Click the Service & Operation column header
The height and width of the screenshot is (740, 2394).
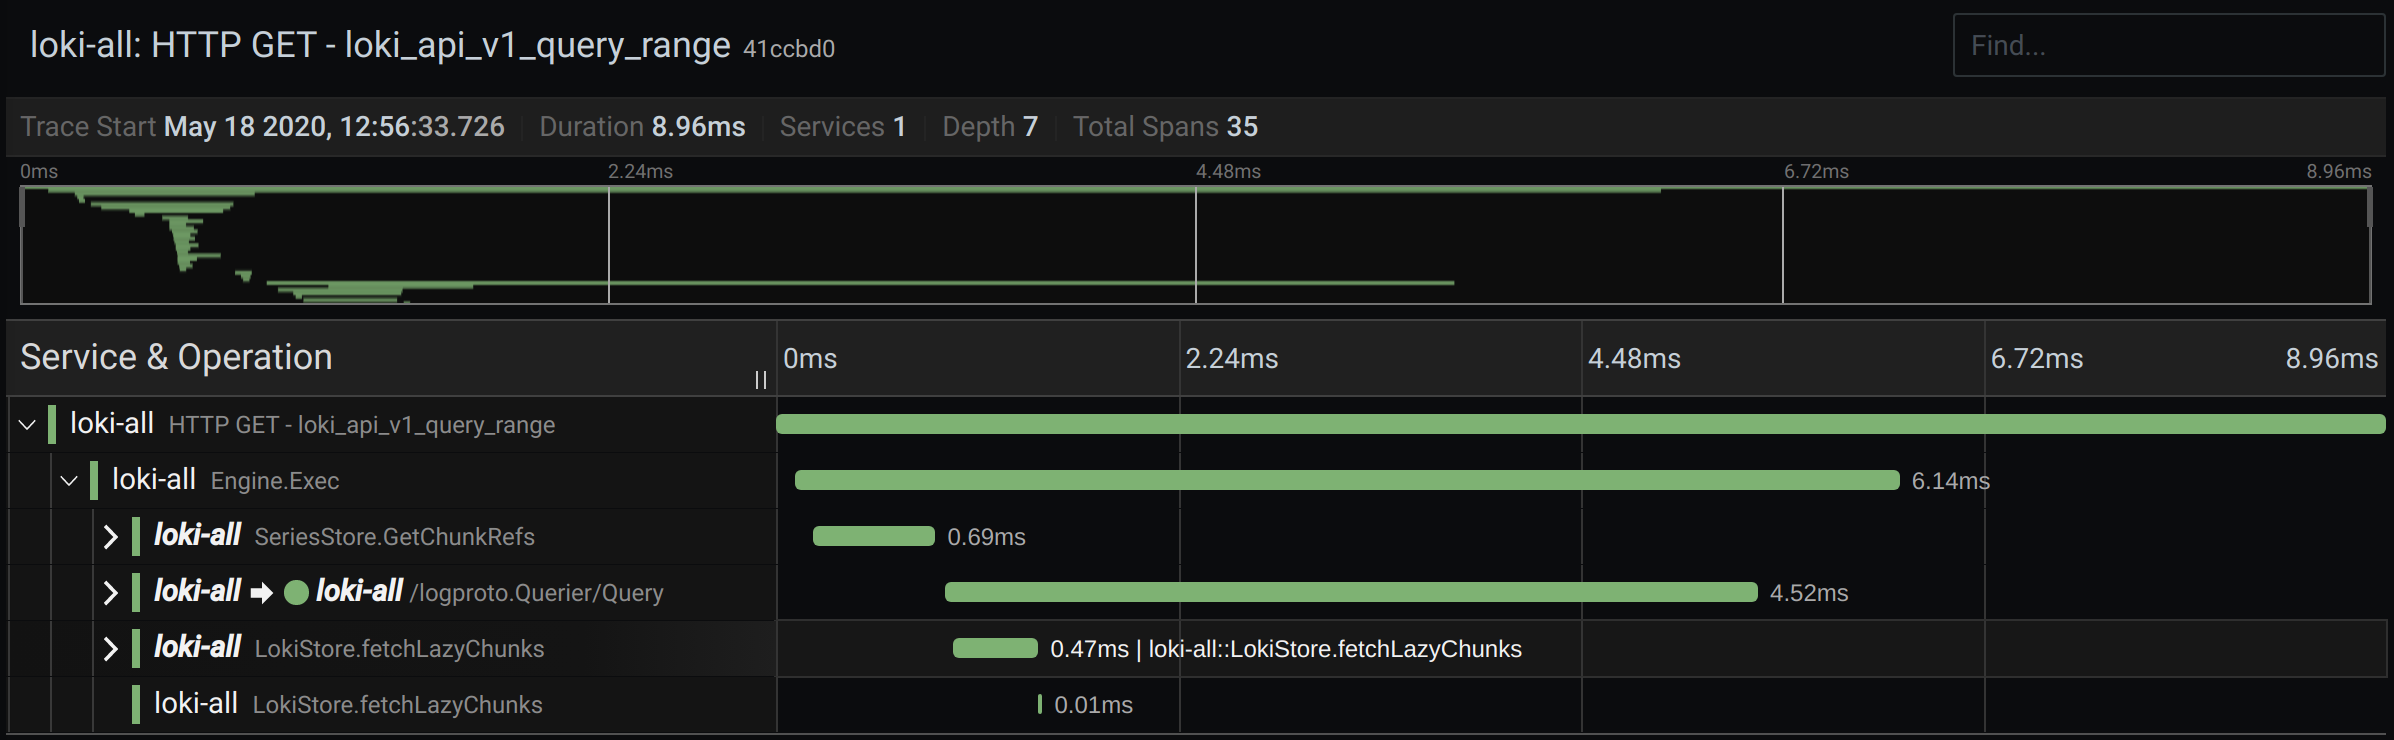point(176,357)
